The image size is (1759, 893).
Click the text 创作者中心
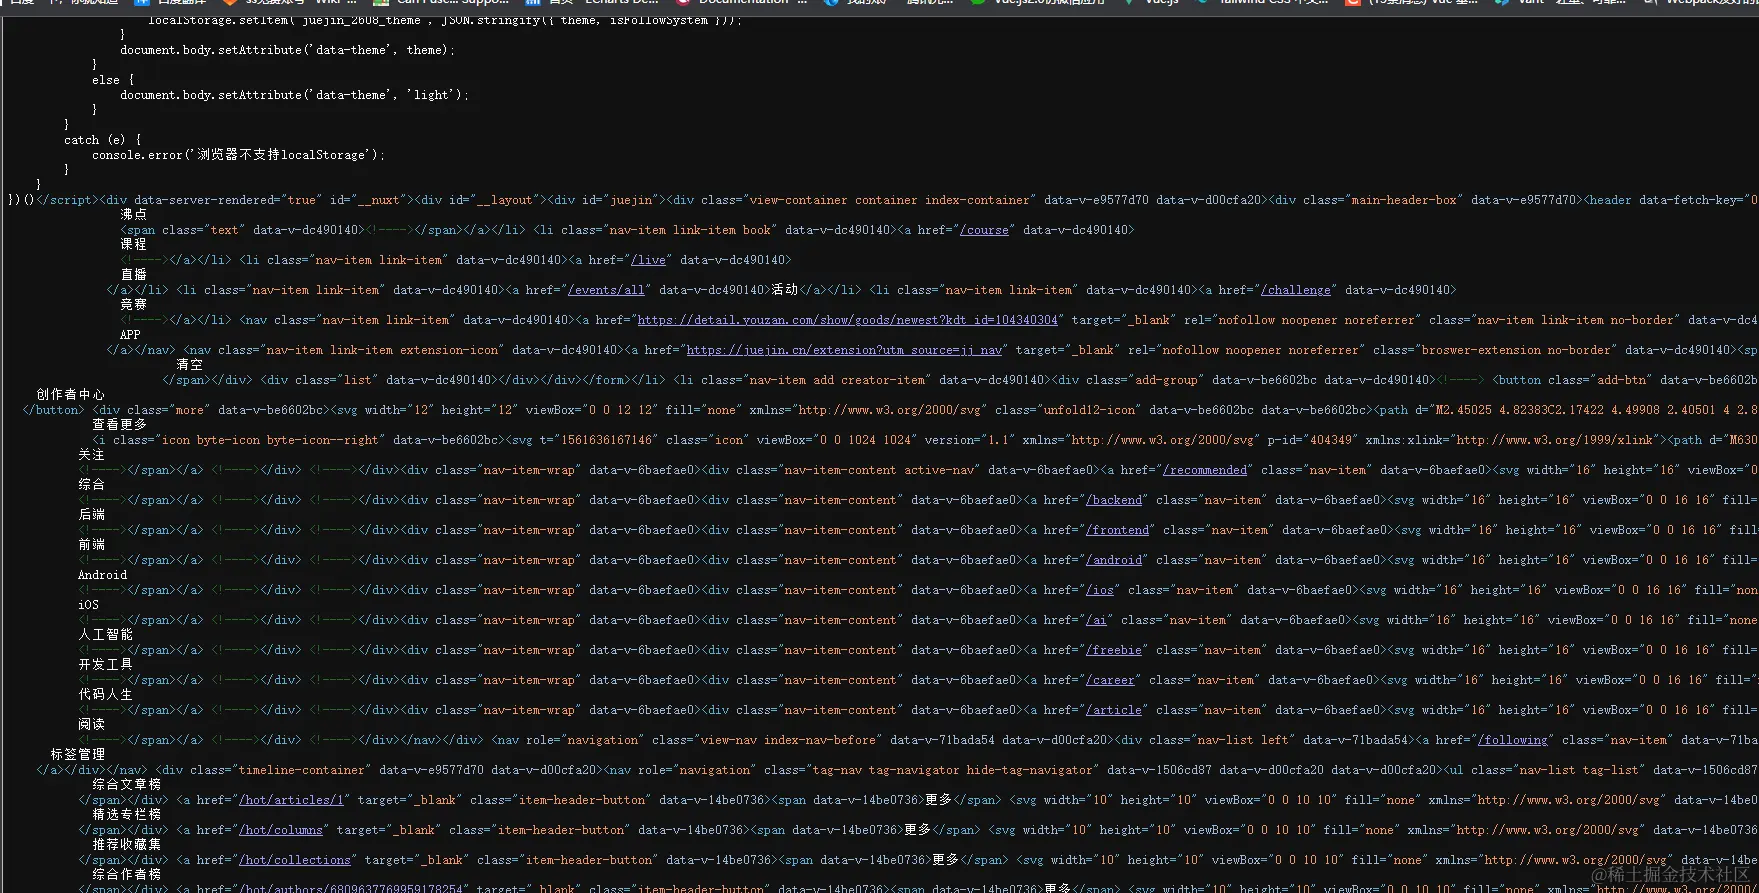(70, 395)
